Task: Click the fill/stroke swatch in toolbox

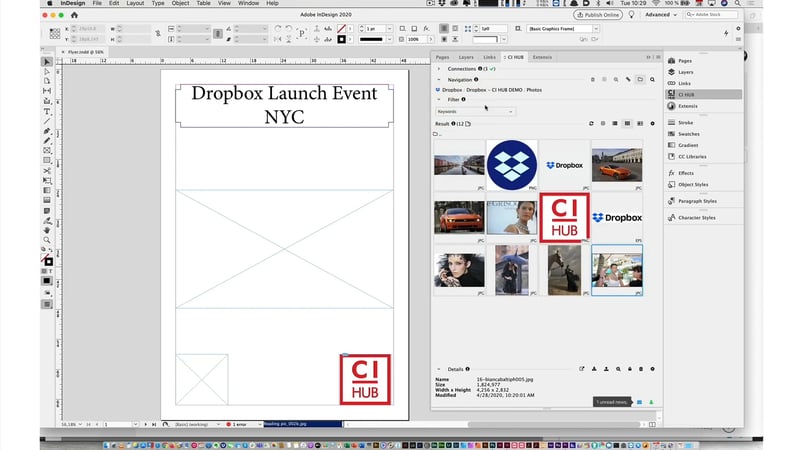Action: point(47,260)
